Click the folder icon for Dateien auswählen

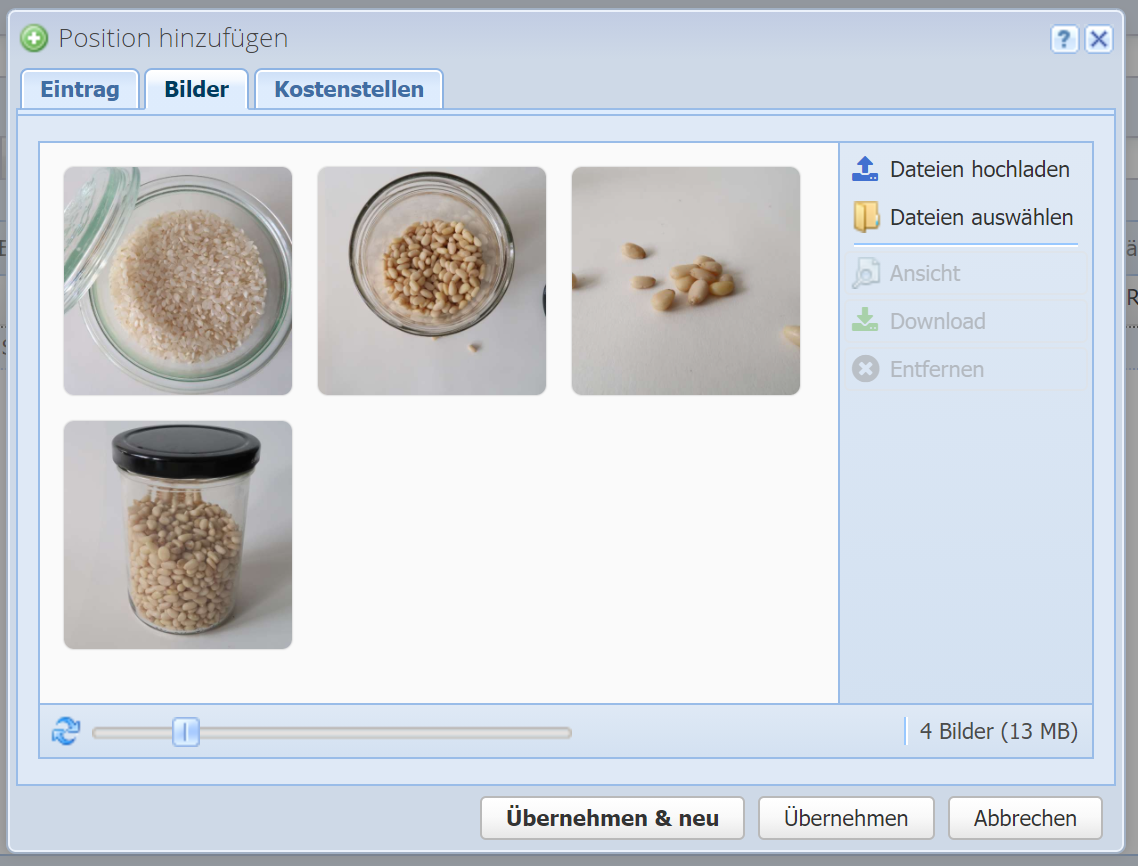pos(865,217)
